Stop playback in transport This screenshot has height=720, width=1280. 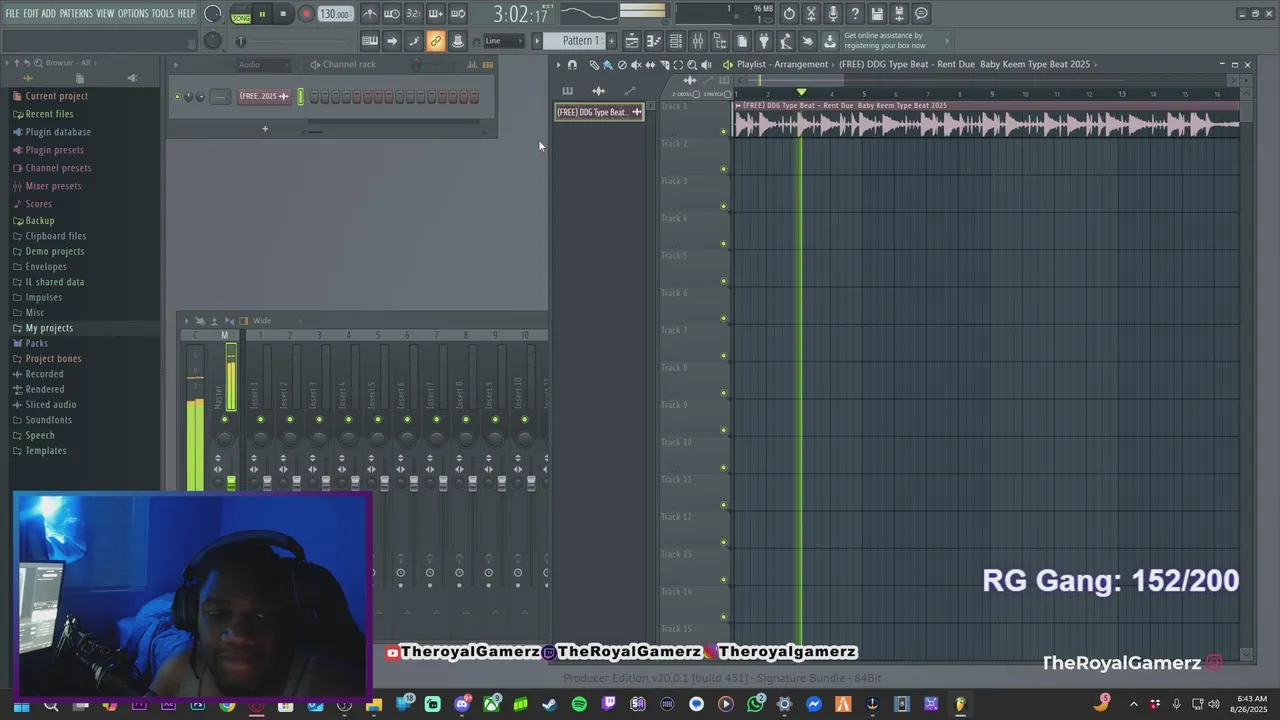click(283, 14)
